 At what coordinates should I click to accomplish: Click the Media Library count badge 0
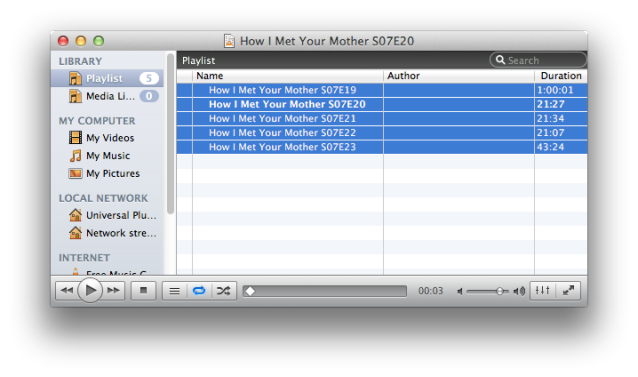(149, 96)
